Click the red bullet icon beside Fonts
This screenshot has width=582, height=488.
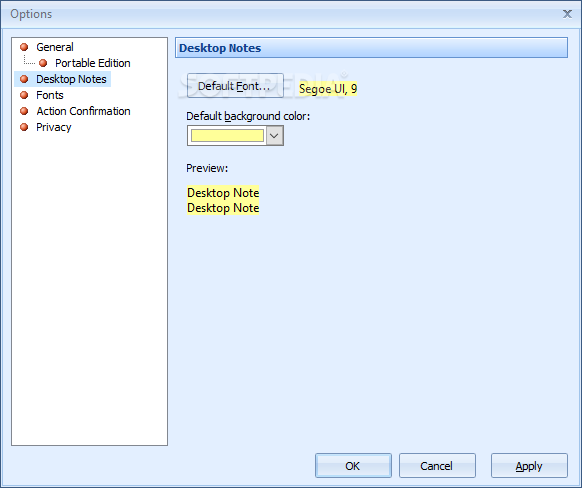coord(24,95)
